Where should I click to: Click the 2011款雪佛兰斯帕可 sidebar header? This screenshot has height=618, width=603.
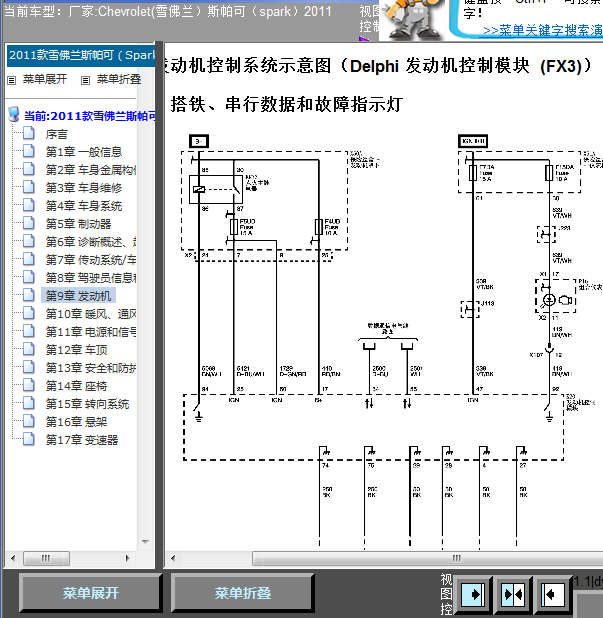[81, 55]
